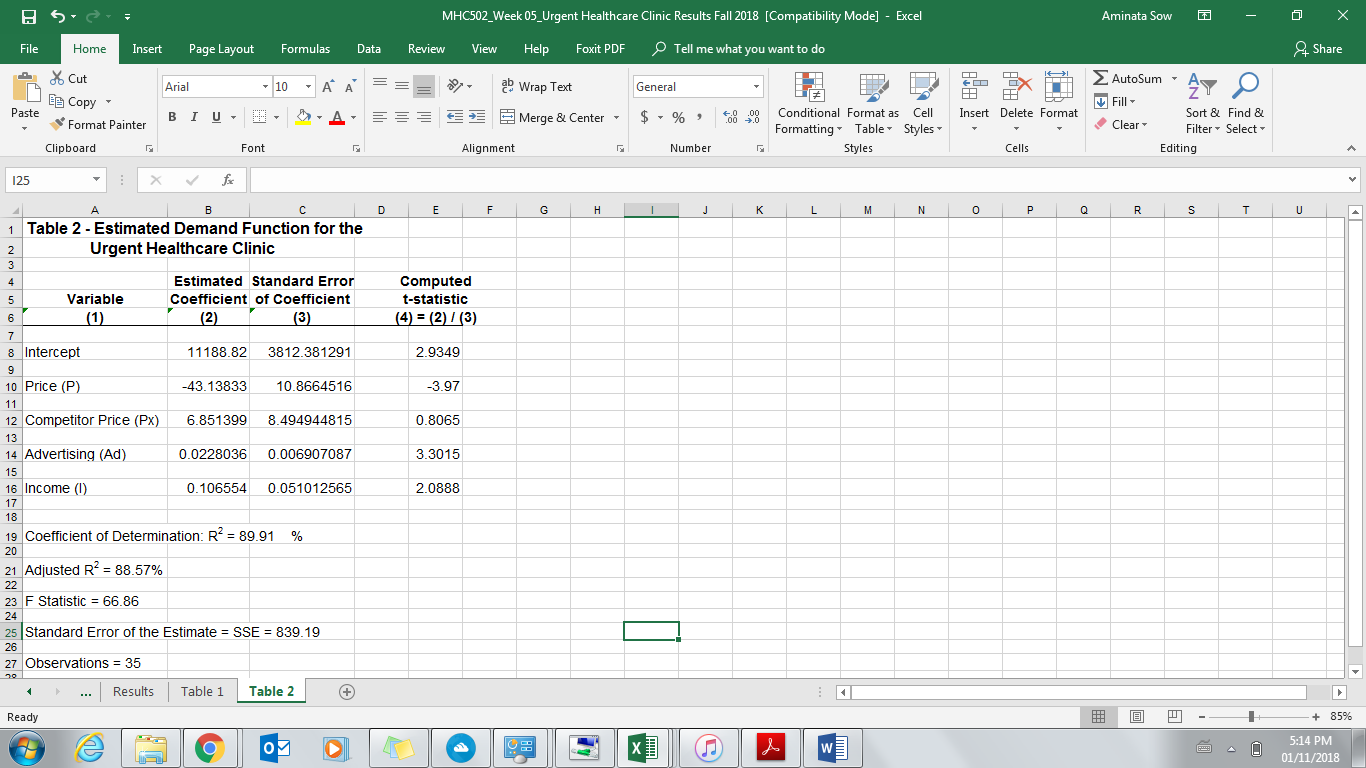Click the Save icon in Quick Access Toolbar

[30, 16]
